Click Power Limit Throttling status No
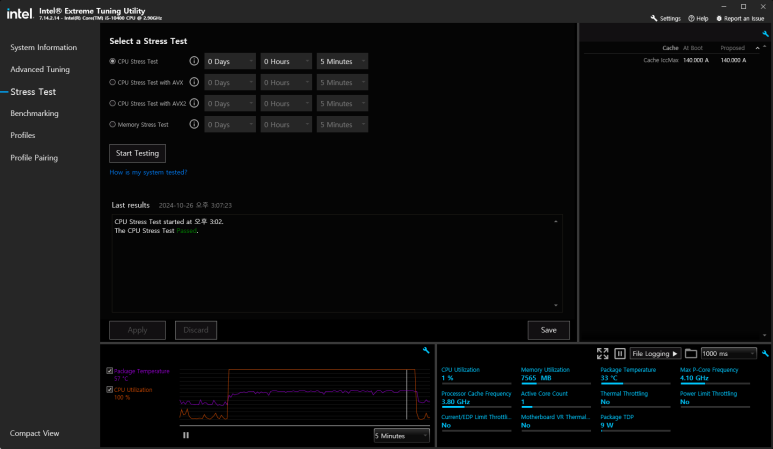773x449 pixels. (x=685, y=402)
